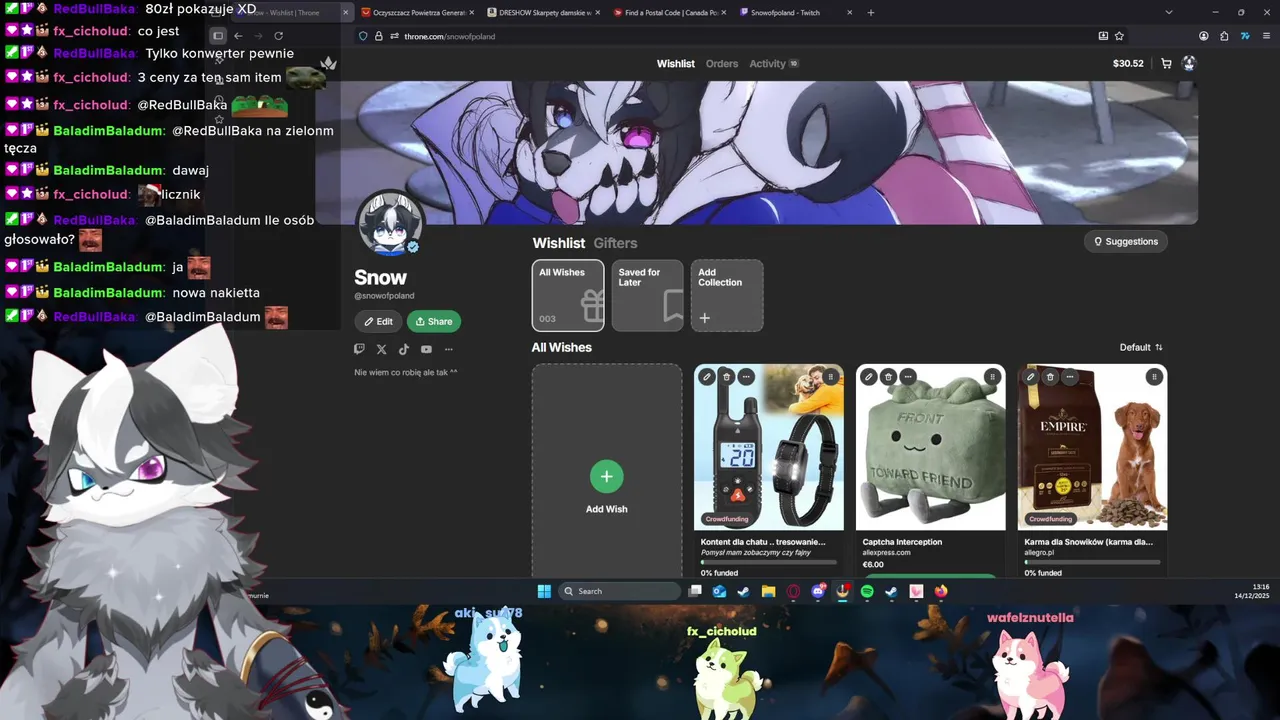1280x720 pixels.
Task: Switch to Oczyszczacz Powietrza browser tab
Action: tap(418, 12)
